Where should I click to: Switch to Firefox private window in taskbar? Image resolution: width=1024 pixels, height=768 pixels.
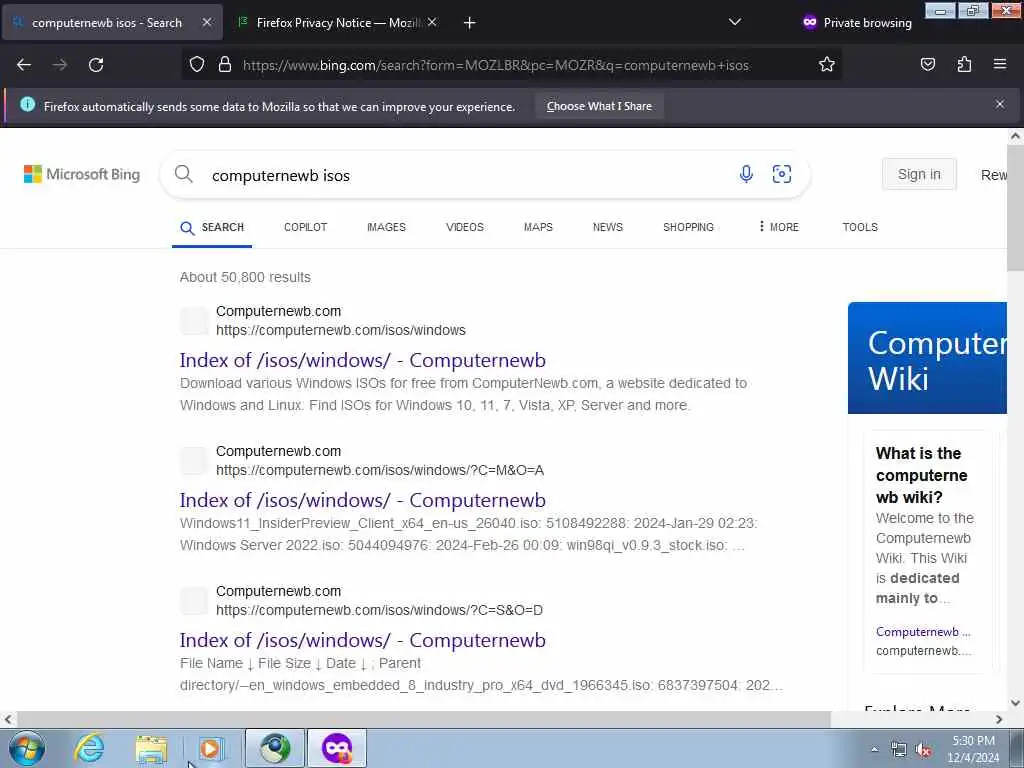(337, 748)
